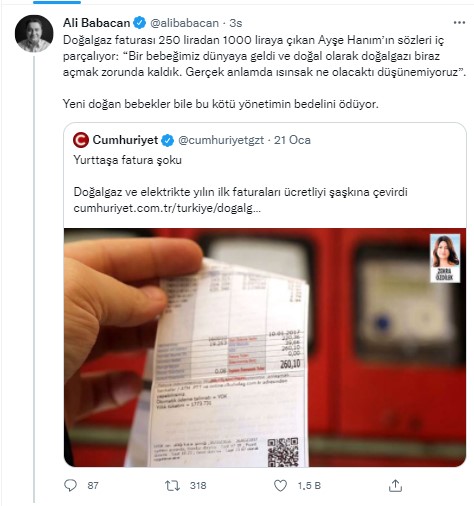Open the Cumhuriyet account name
The image size is (474, 506).
(125, 140)
